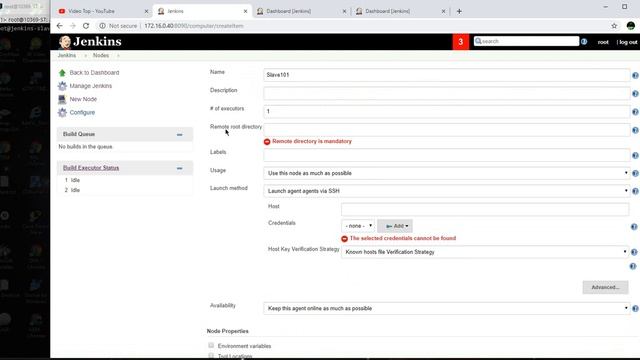
Task: Open the Build Executor Status link
Action: (x=91, y=168)
